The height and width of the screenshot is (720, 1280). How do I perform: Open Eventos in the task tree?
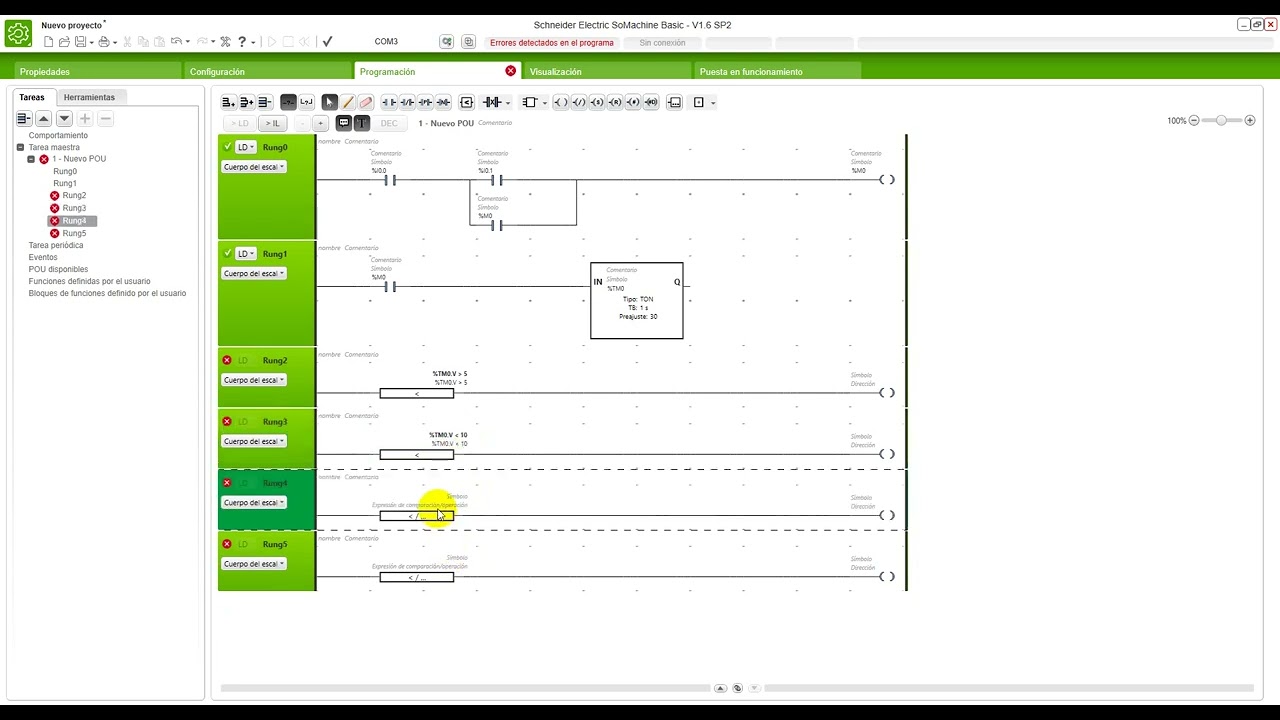point(43,257)
